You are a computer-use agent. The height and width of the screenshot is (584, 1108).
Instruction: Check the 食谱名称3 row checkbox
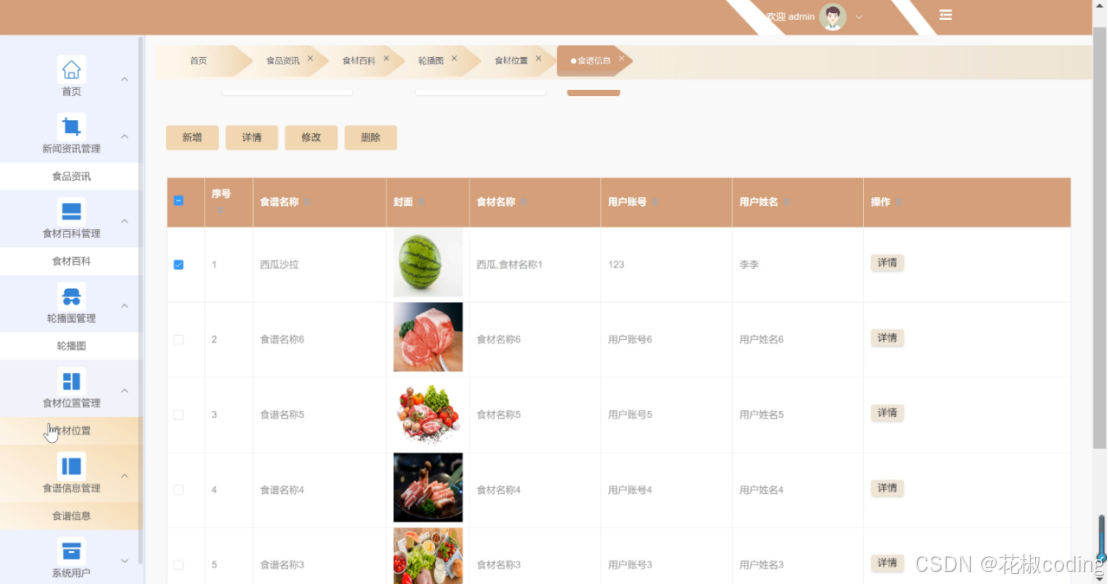click(179, 564)
